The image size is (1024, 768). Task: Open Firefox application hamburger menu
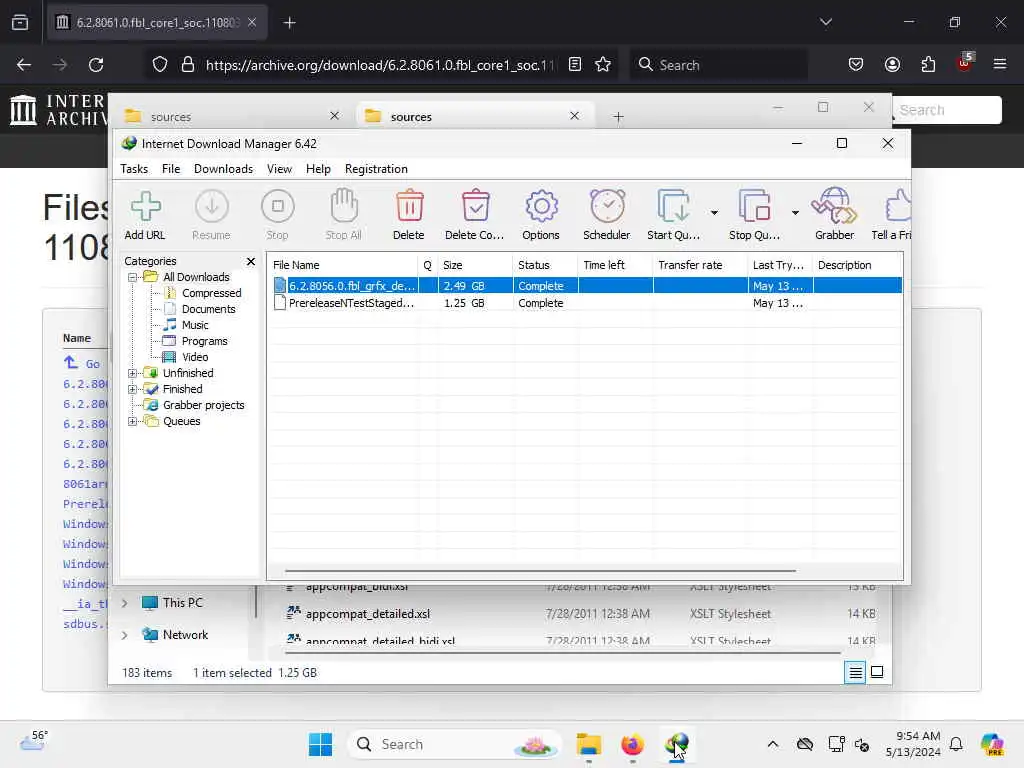coord(999,65)
